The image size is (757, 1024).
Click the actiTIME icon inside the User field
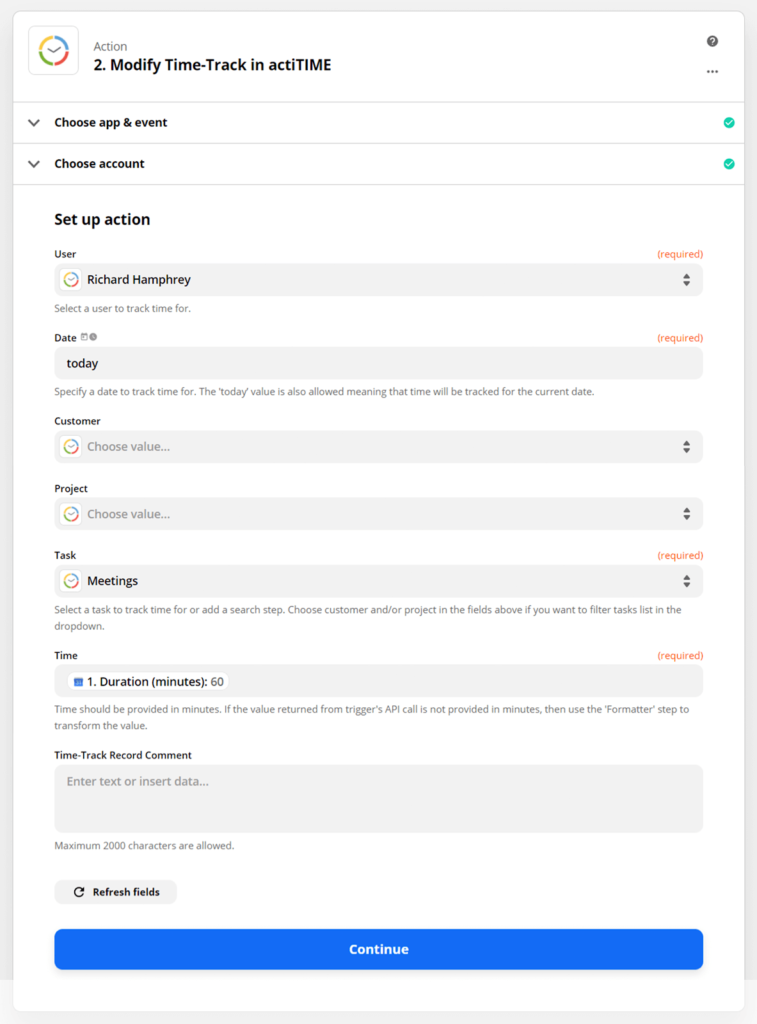pos(71,280)
